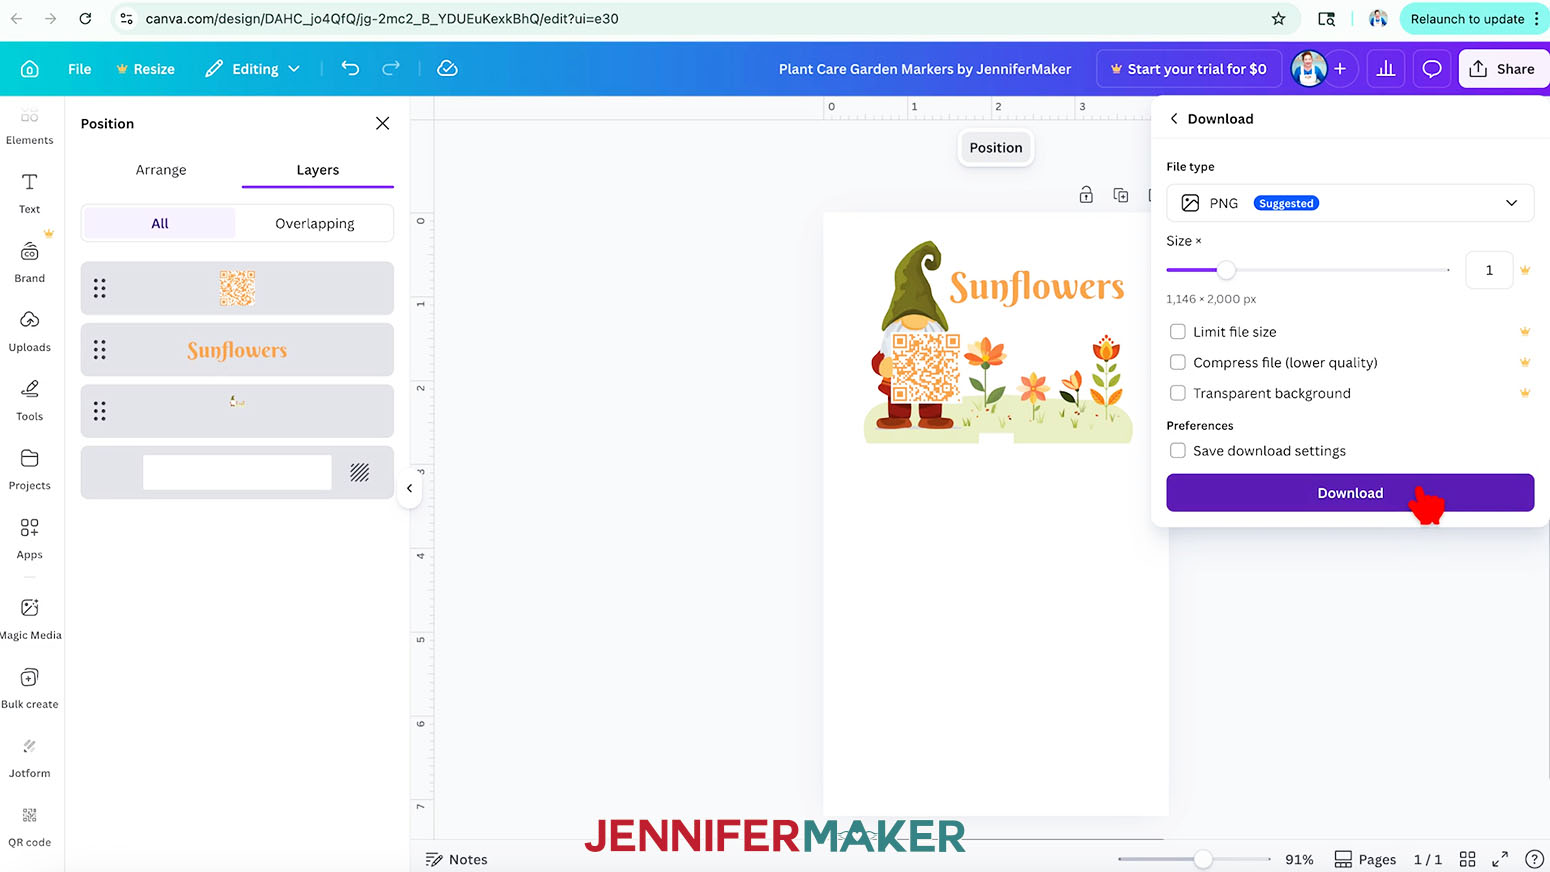Adjust the canvas zoom slider handle

click(x=1203, y=859)
